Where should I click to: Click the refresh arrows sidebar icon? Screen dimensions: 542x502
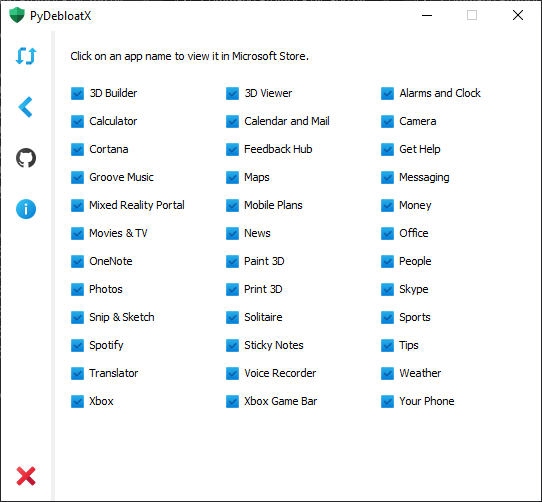point(26,56)
